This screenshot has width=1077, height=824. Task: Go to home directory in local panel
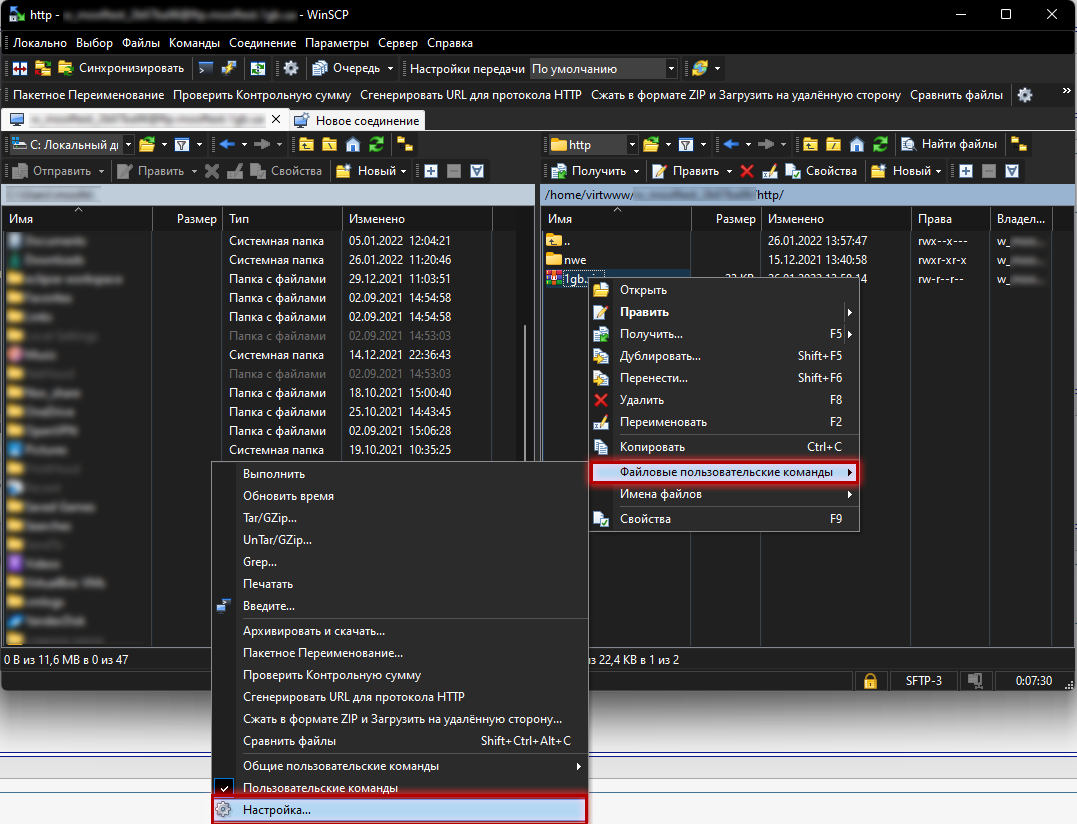pos(353,145)
